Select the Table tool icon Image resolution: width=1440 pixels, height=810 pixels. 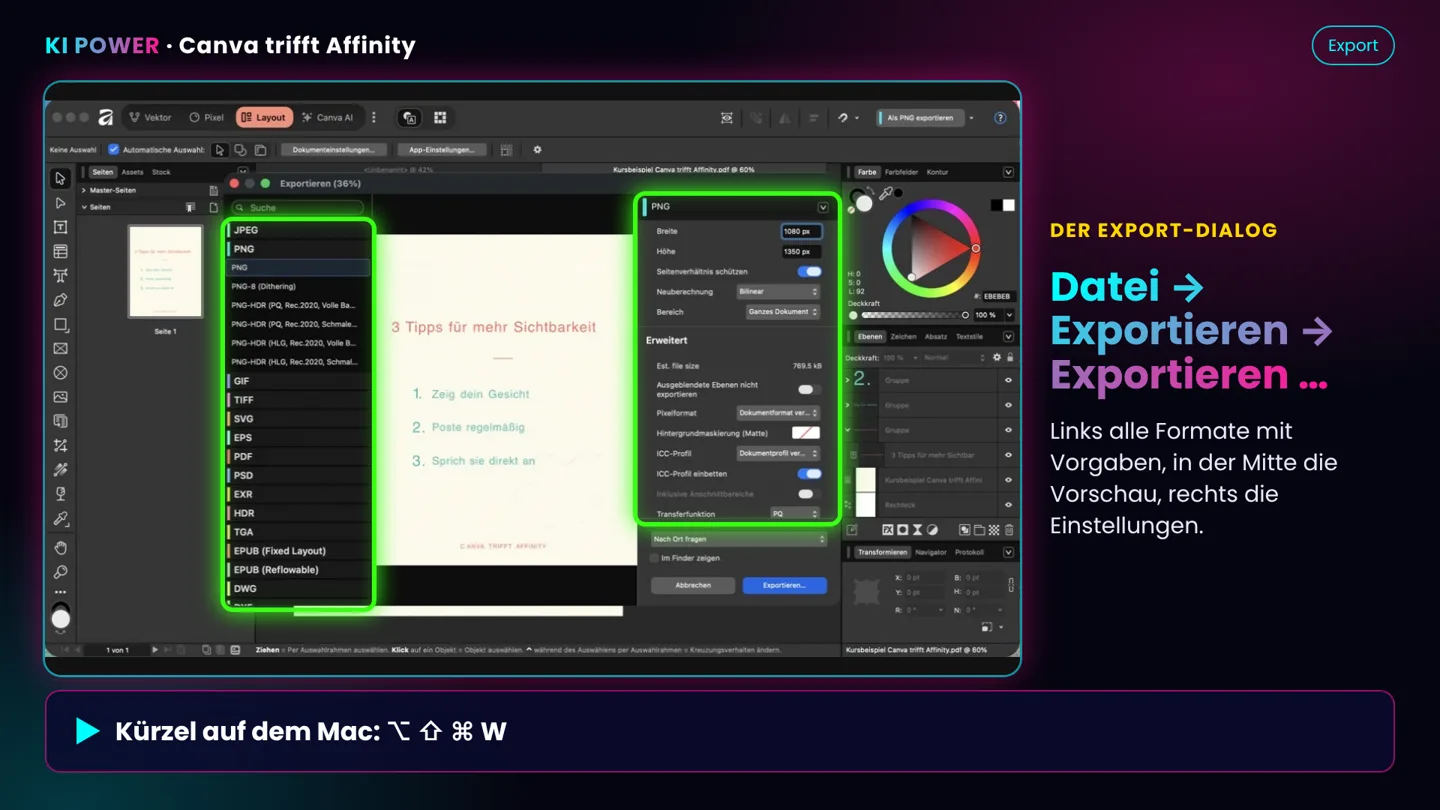[61, 251]
